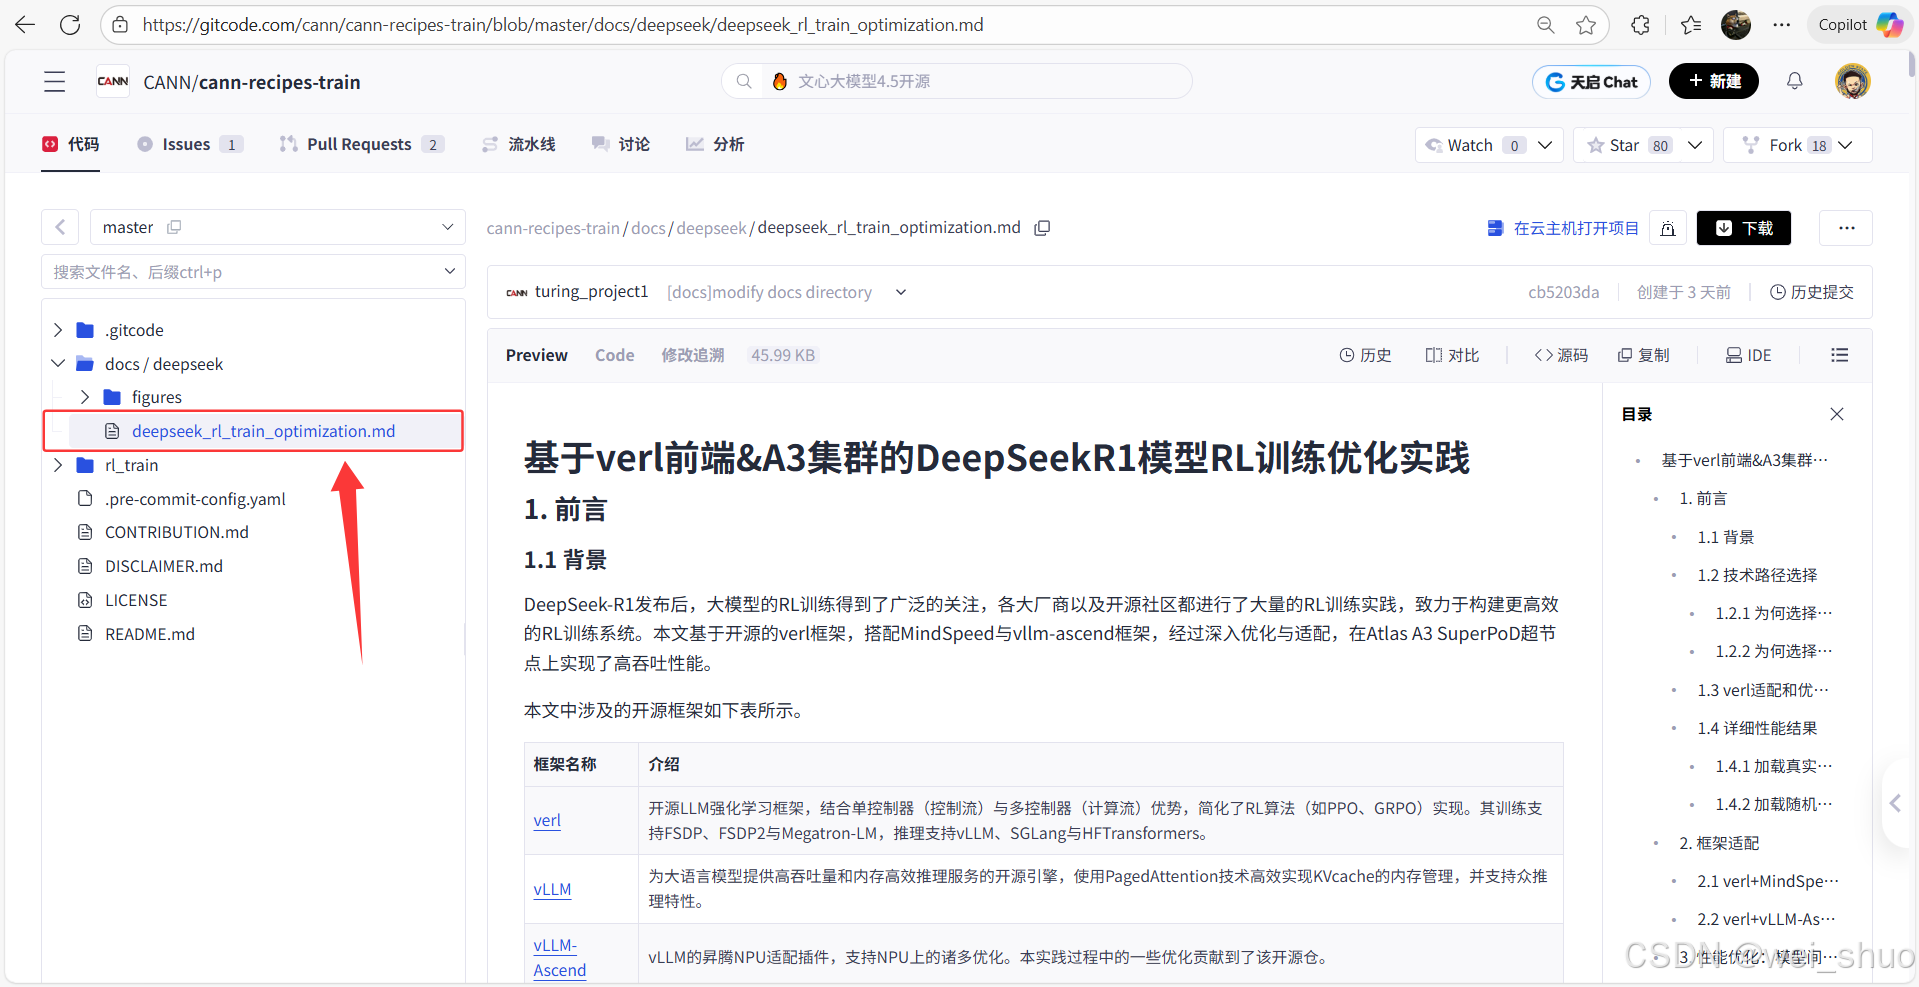The width and height of the screenshot is (1919, 987).
Task: Open the master branch dropdown
Action: 277,227
